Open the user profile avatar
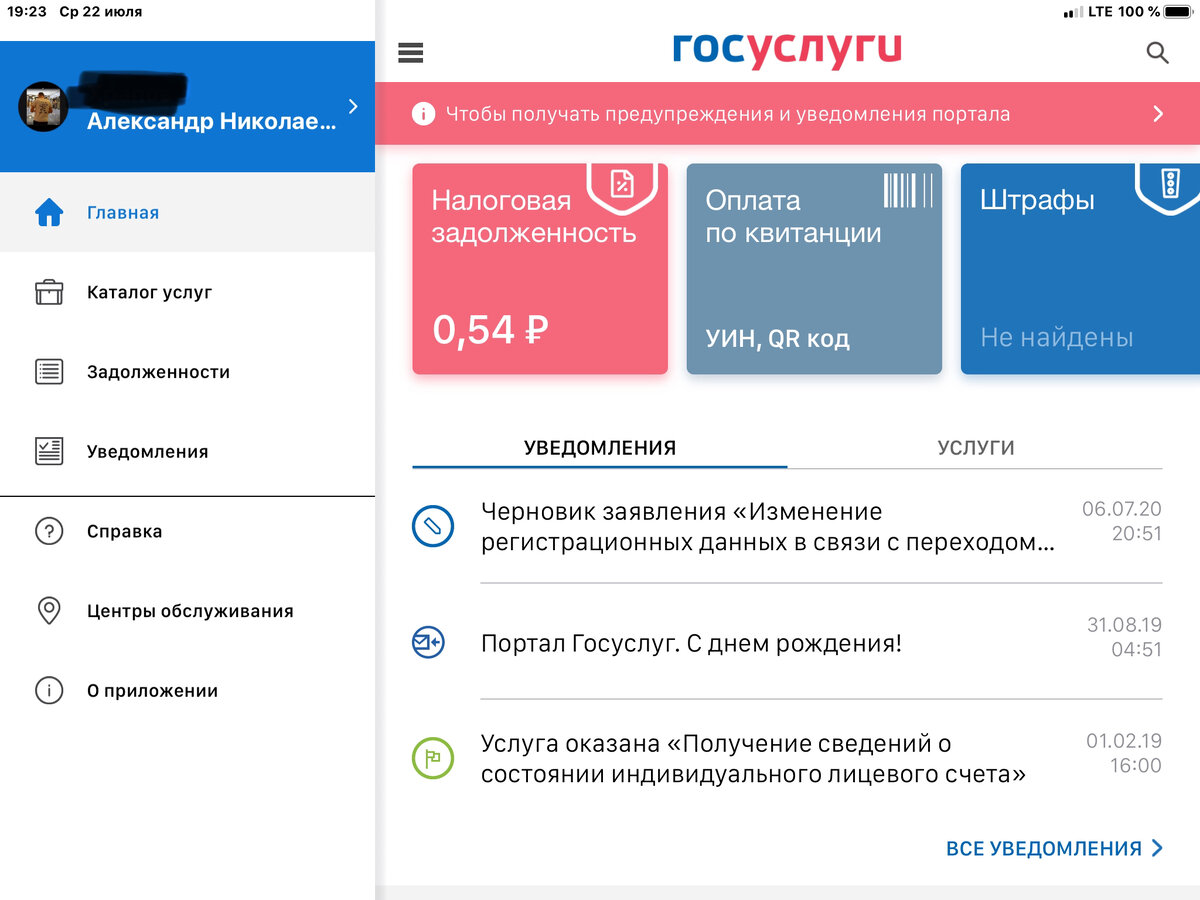This screenshot has width=1200, height=900. (44, 106)
